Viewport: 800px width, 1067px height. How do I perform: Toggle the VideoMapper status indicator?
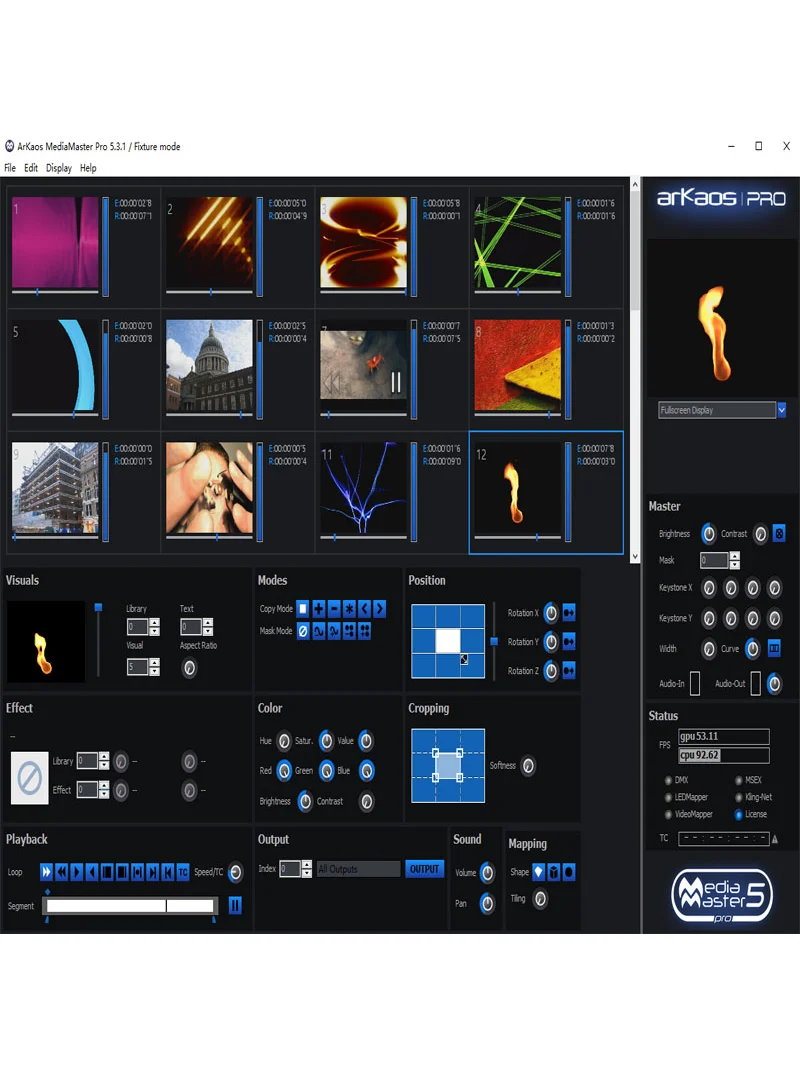click(x=668, y=814)
